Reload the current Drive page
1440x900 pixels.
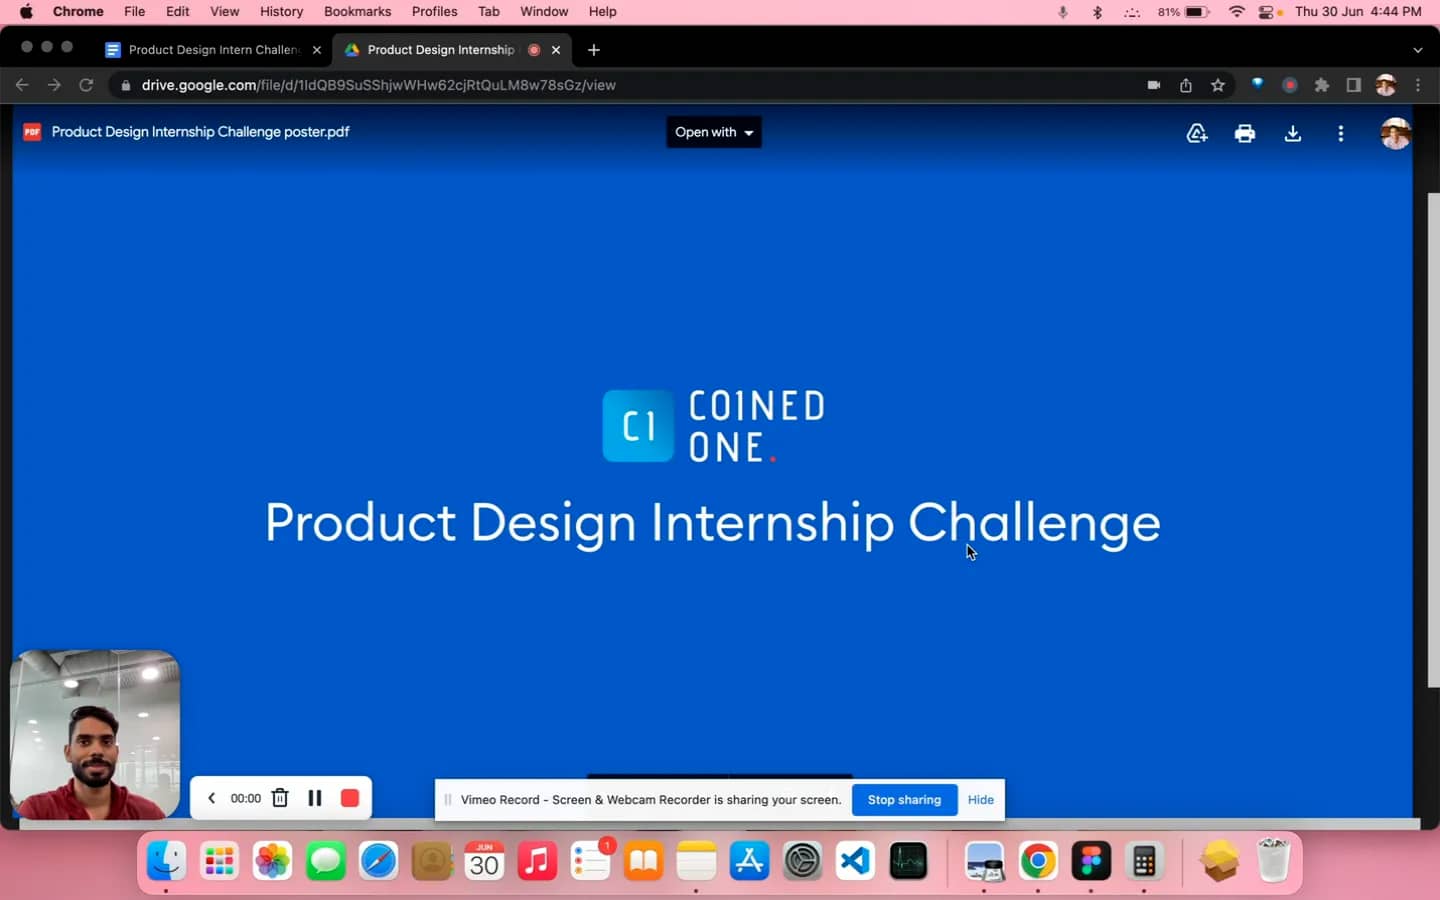click(86, 85)
